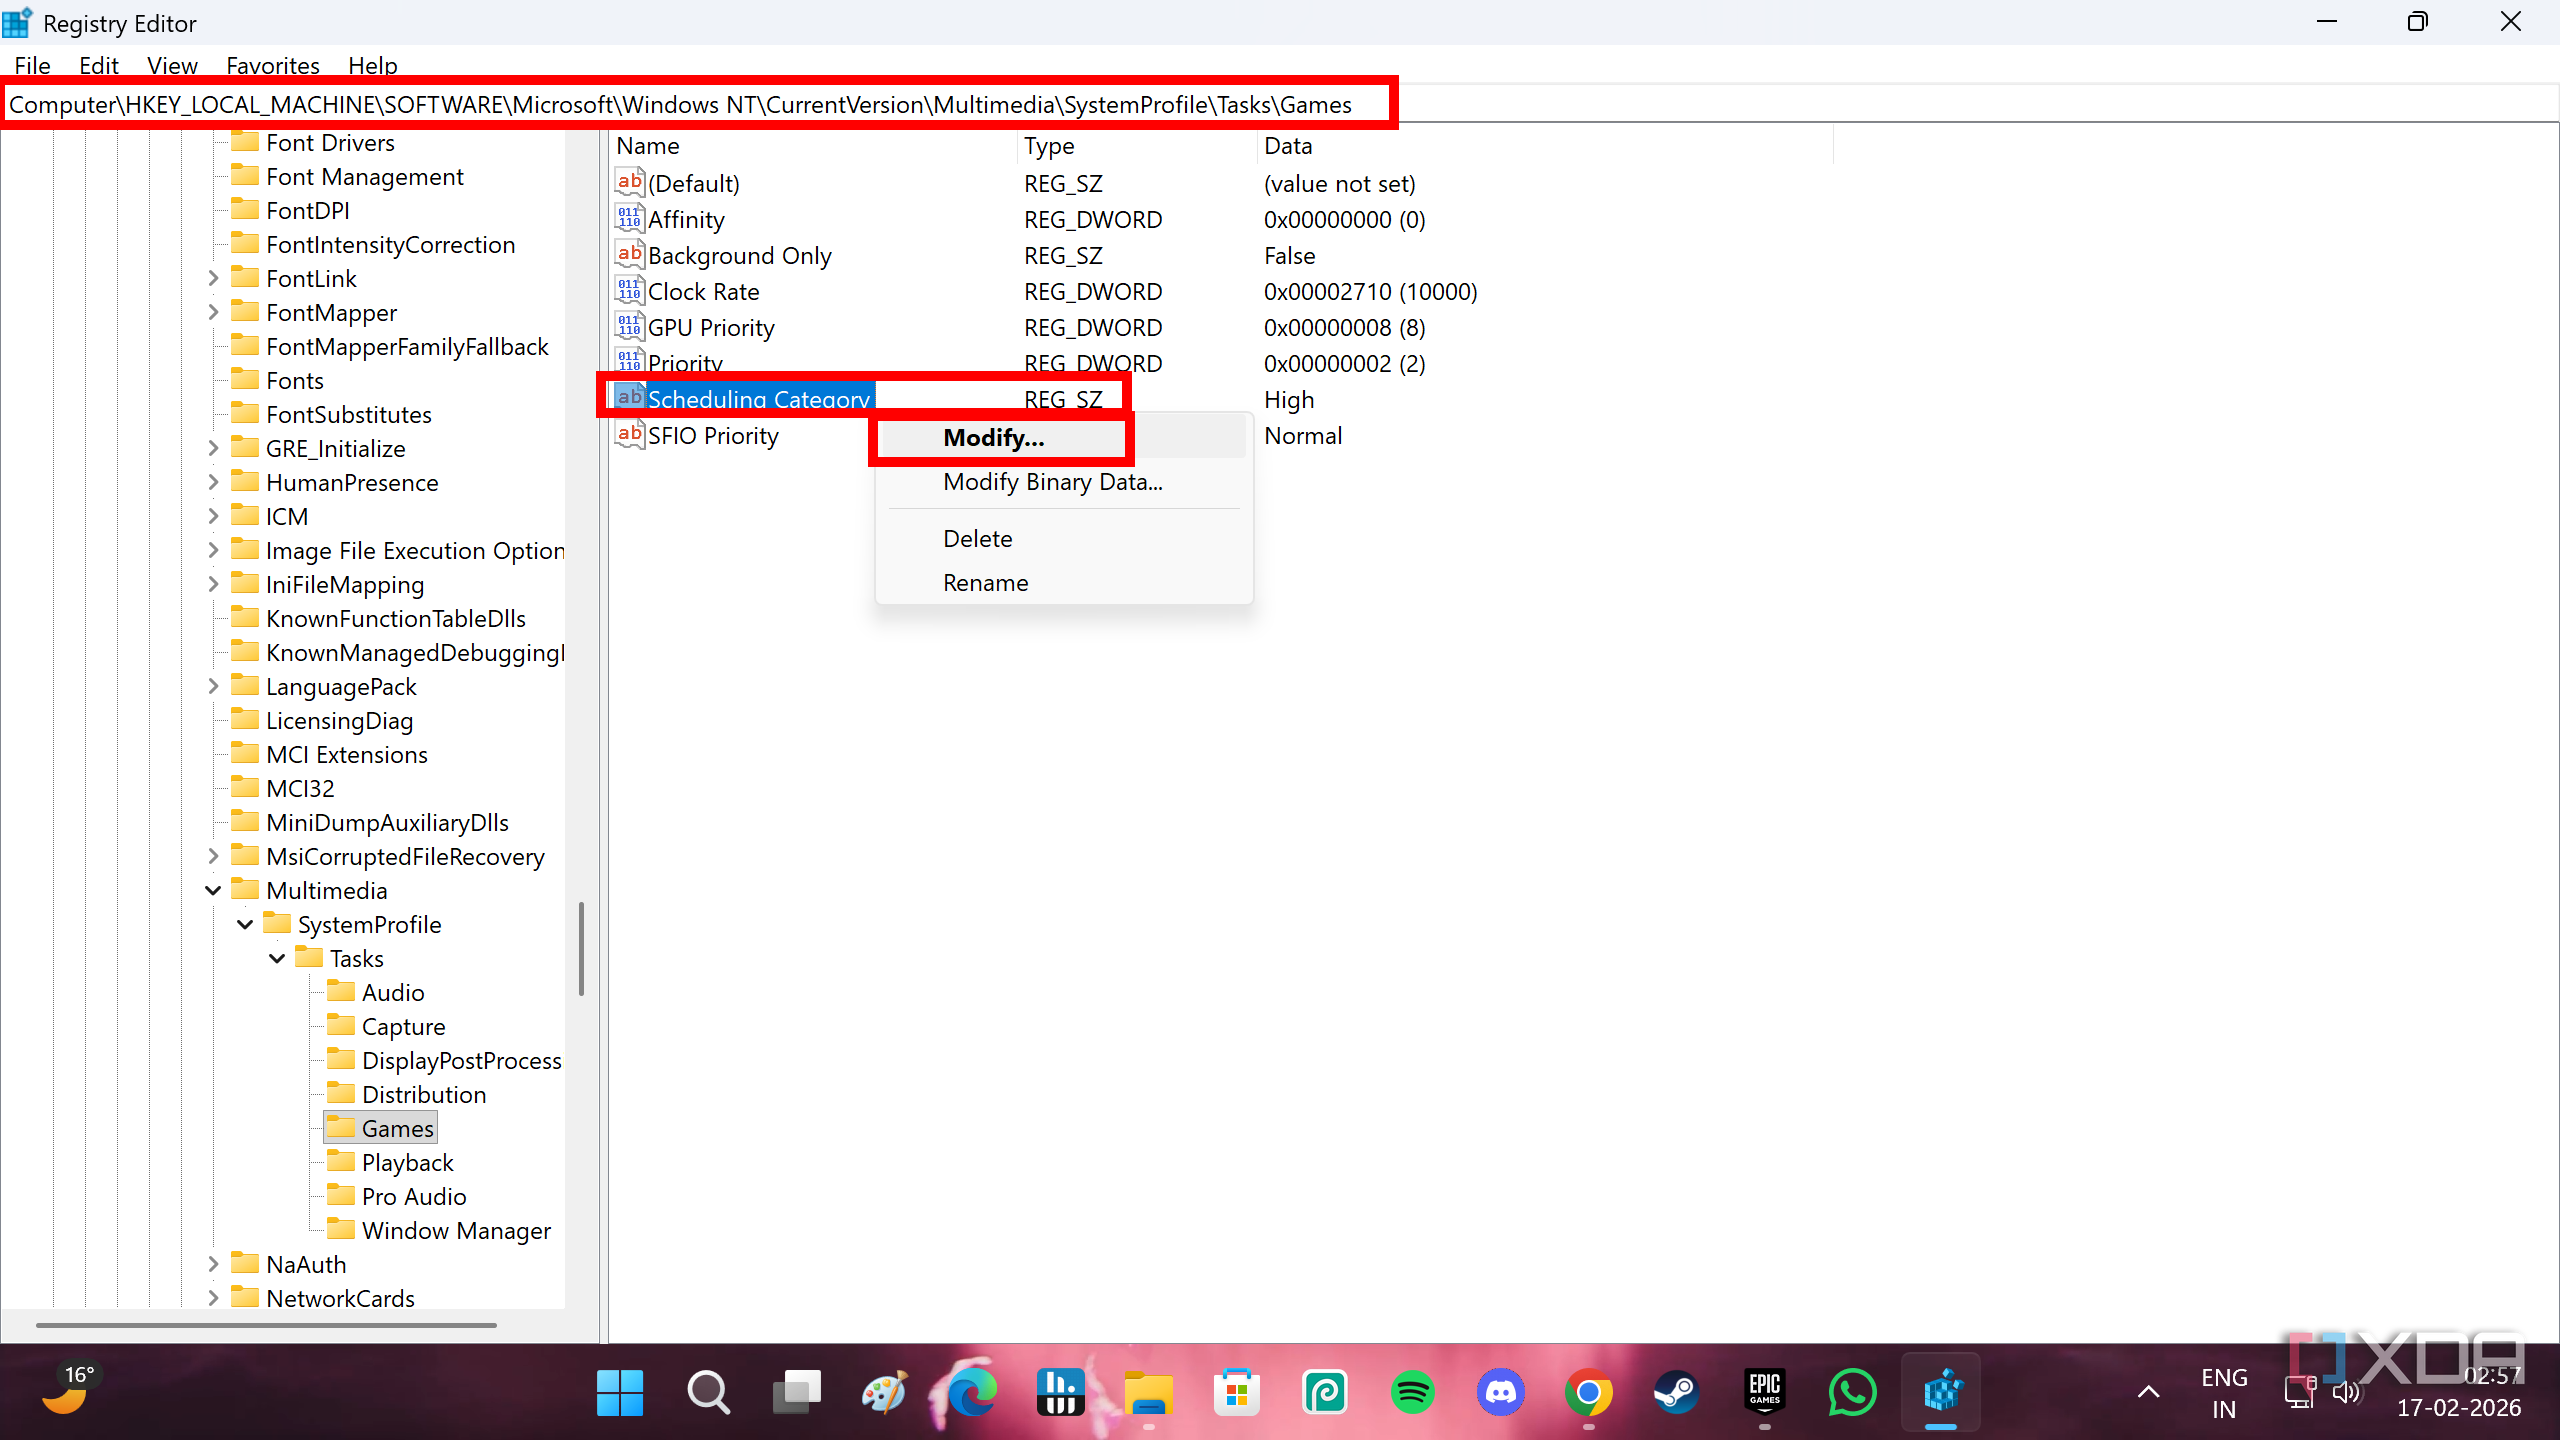
Task: Select the Affinity DWORD value icon
Action: pos(629,219)
